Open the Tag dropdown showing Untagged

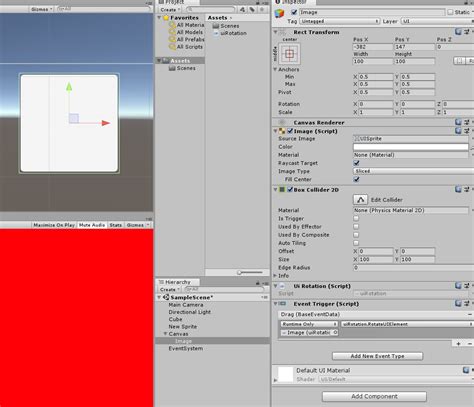coord(339,21)
